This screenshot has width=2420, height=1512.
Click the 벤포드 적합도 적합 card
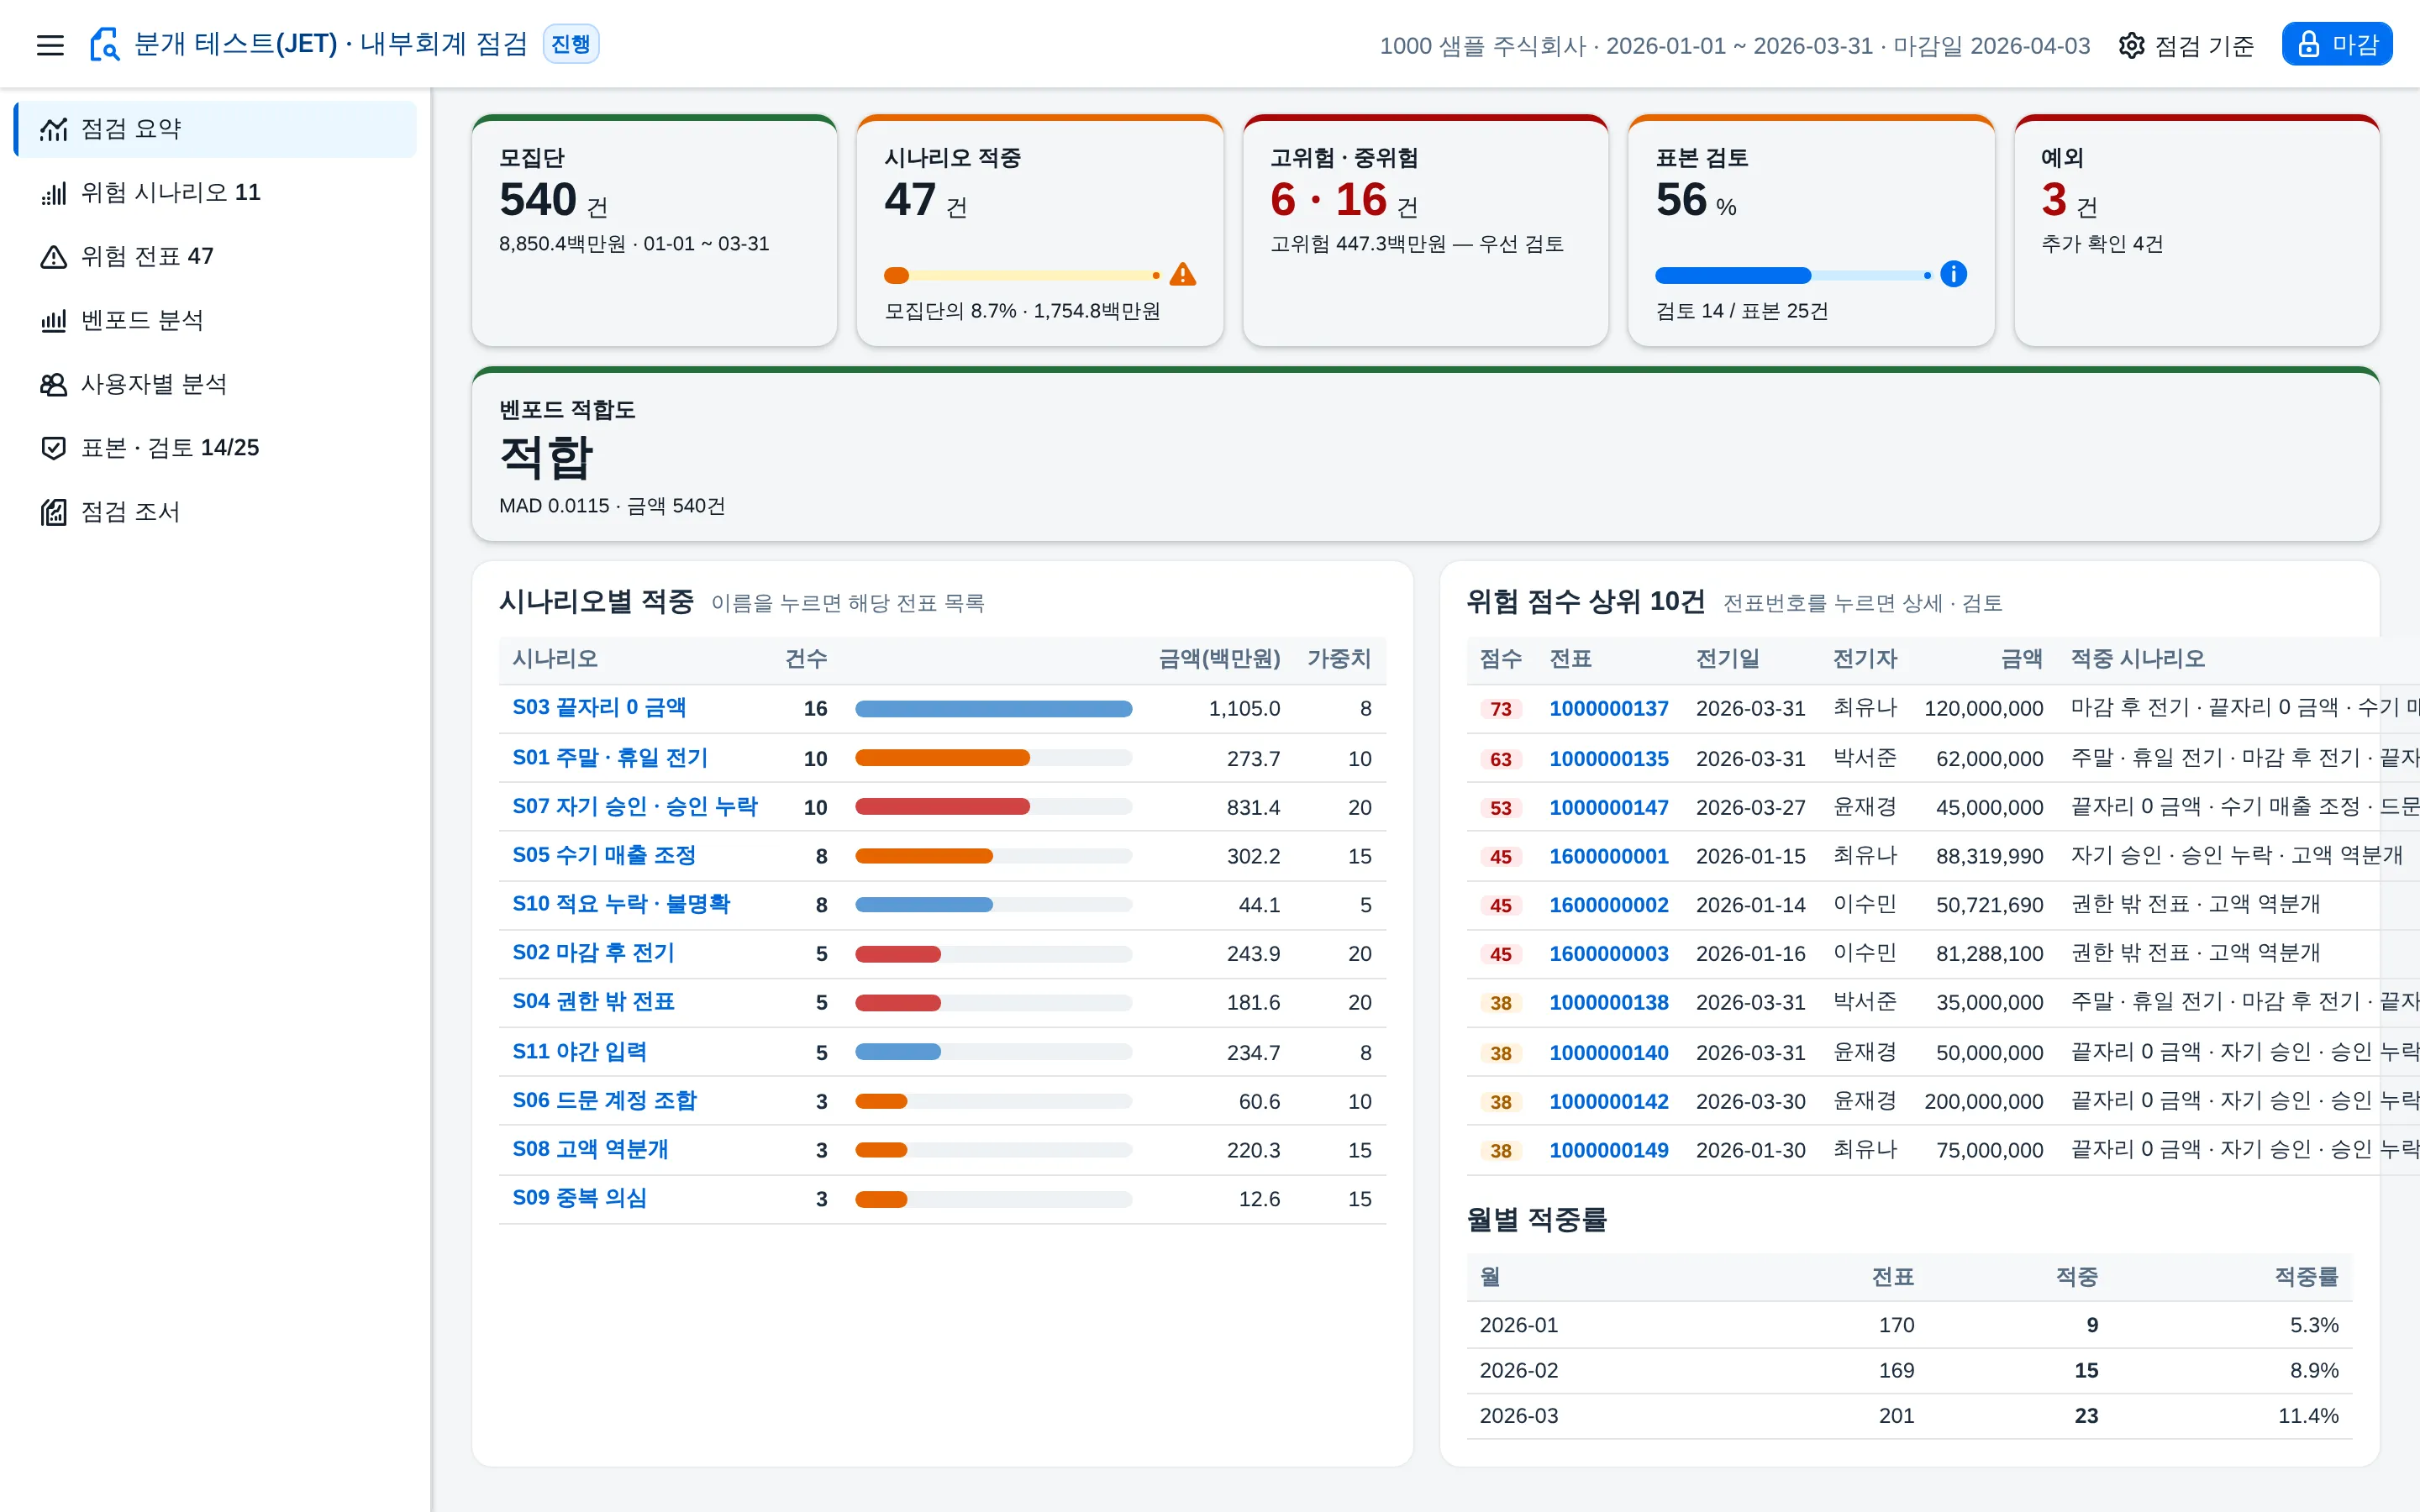(x=1425, y=454)
